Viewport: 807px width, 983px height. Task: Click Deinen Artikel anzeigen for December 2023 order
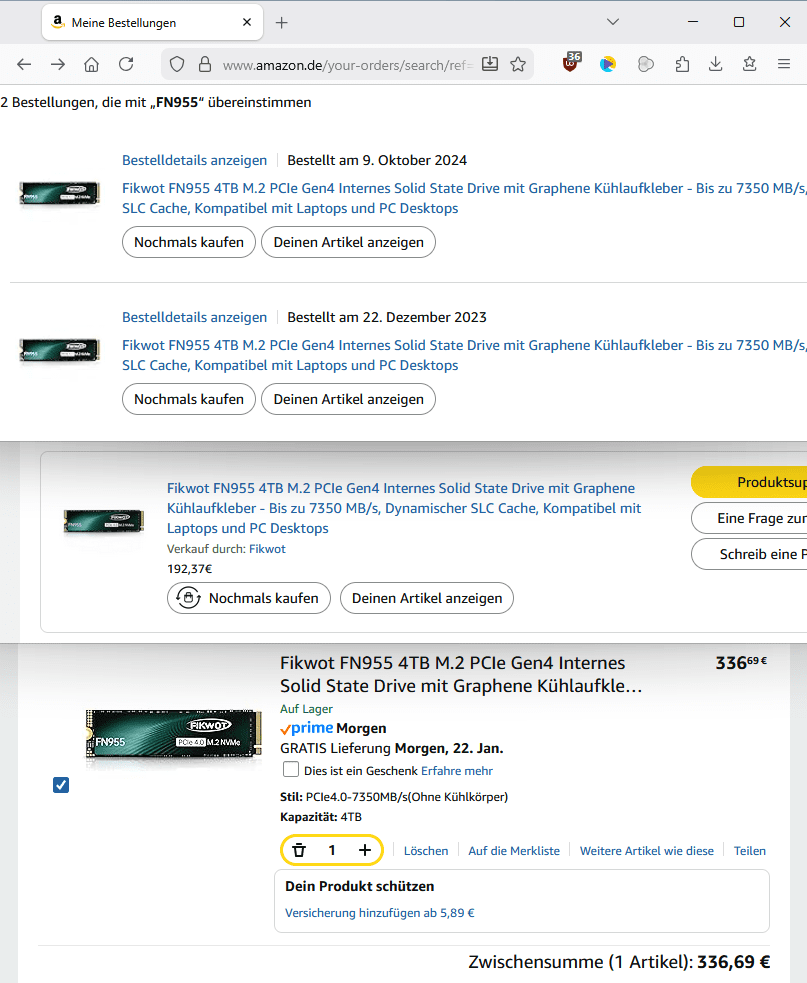(349, 399)
